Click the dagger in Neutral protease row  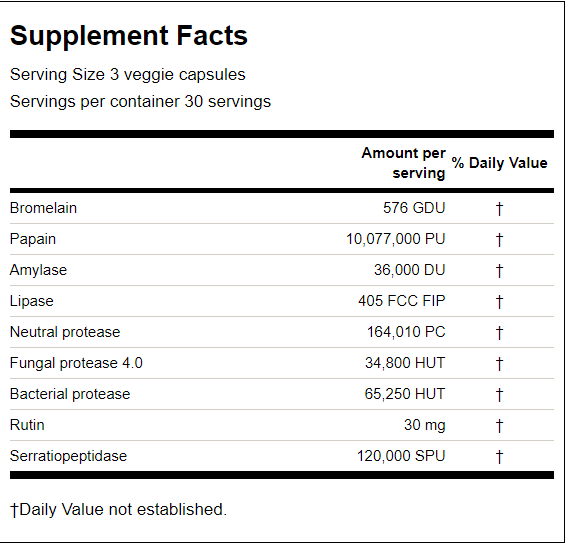pos(499,333)
